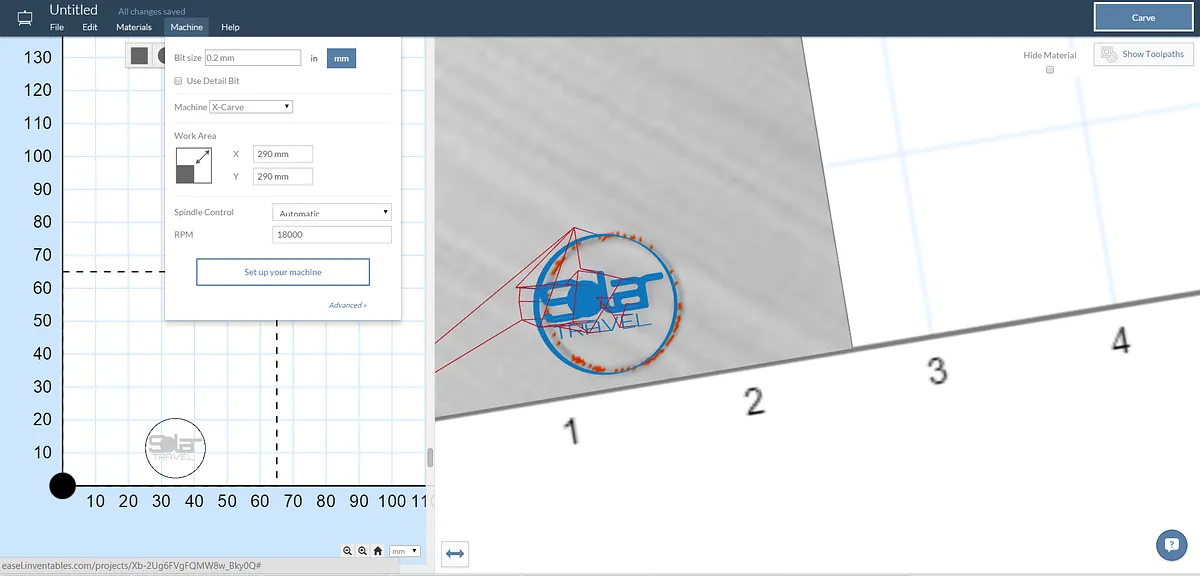Screen dimensions: 1200x576
Task: Enable the Use Detail Bit checkbox
Action: (x=178, y=81)
